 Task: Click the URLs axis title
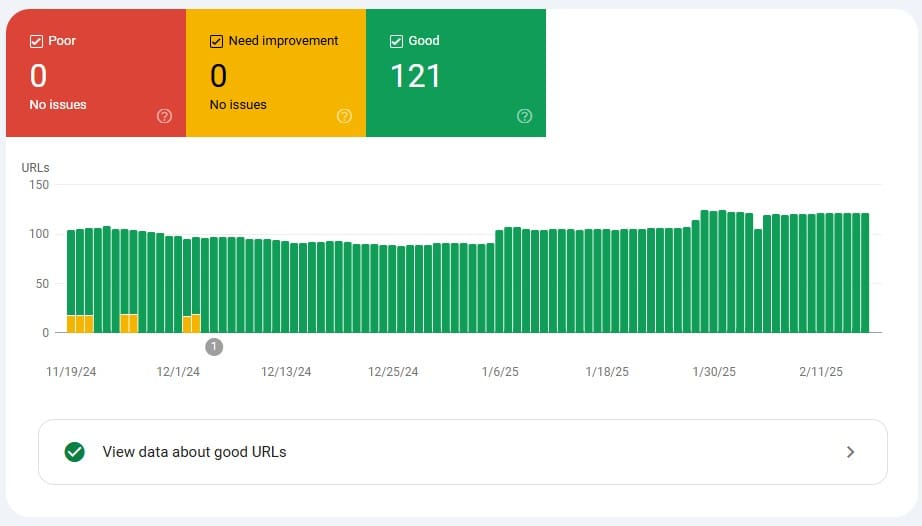tap(35, 167)
